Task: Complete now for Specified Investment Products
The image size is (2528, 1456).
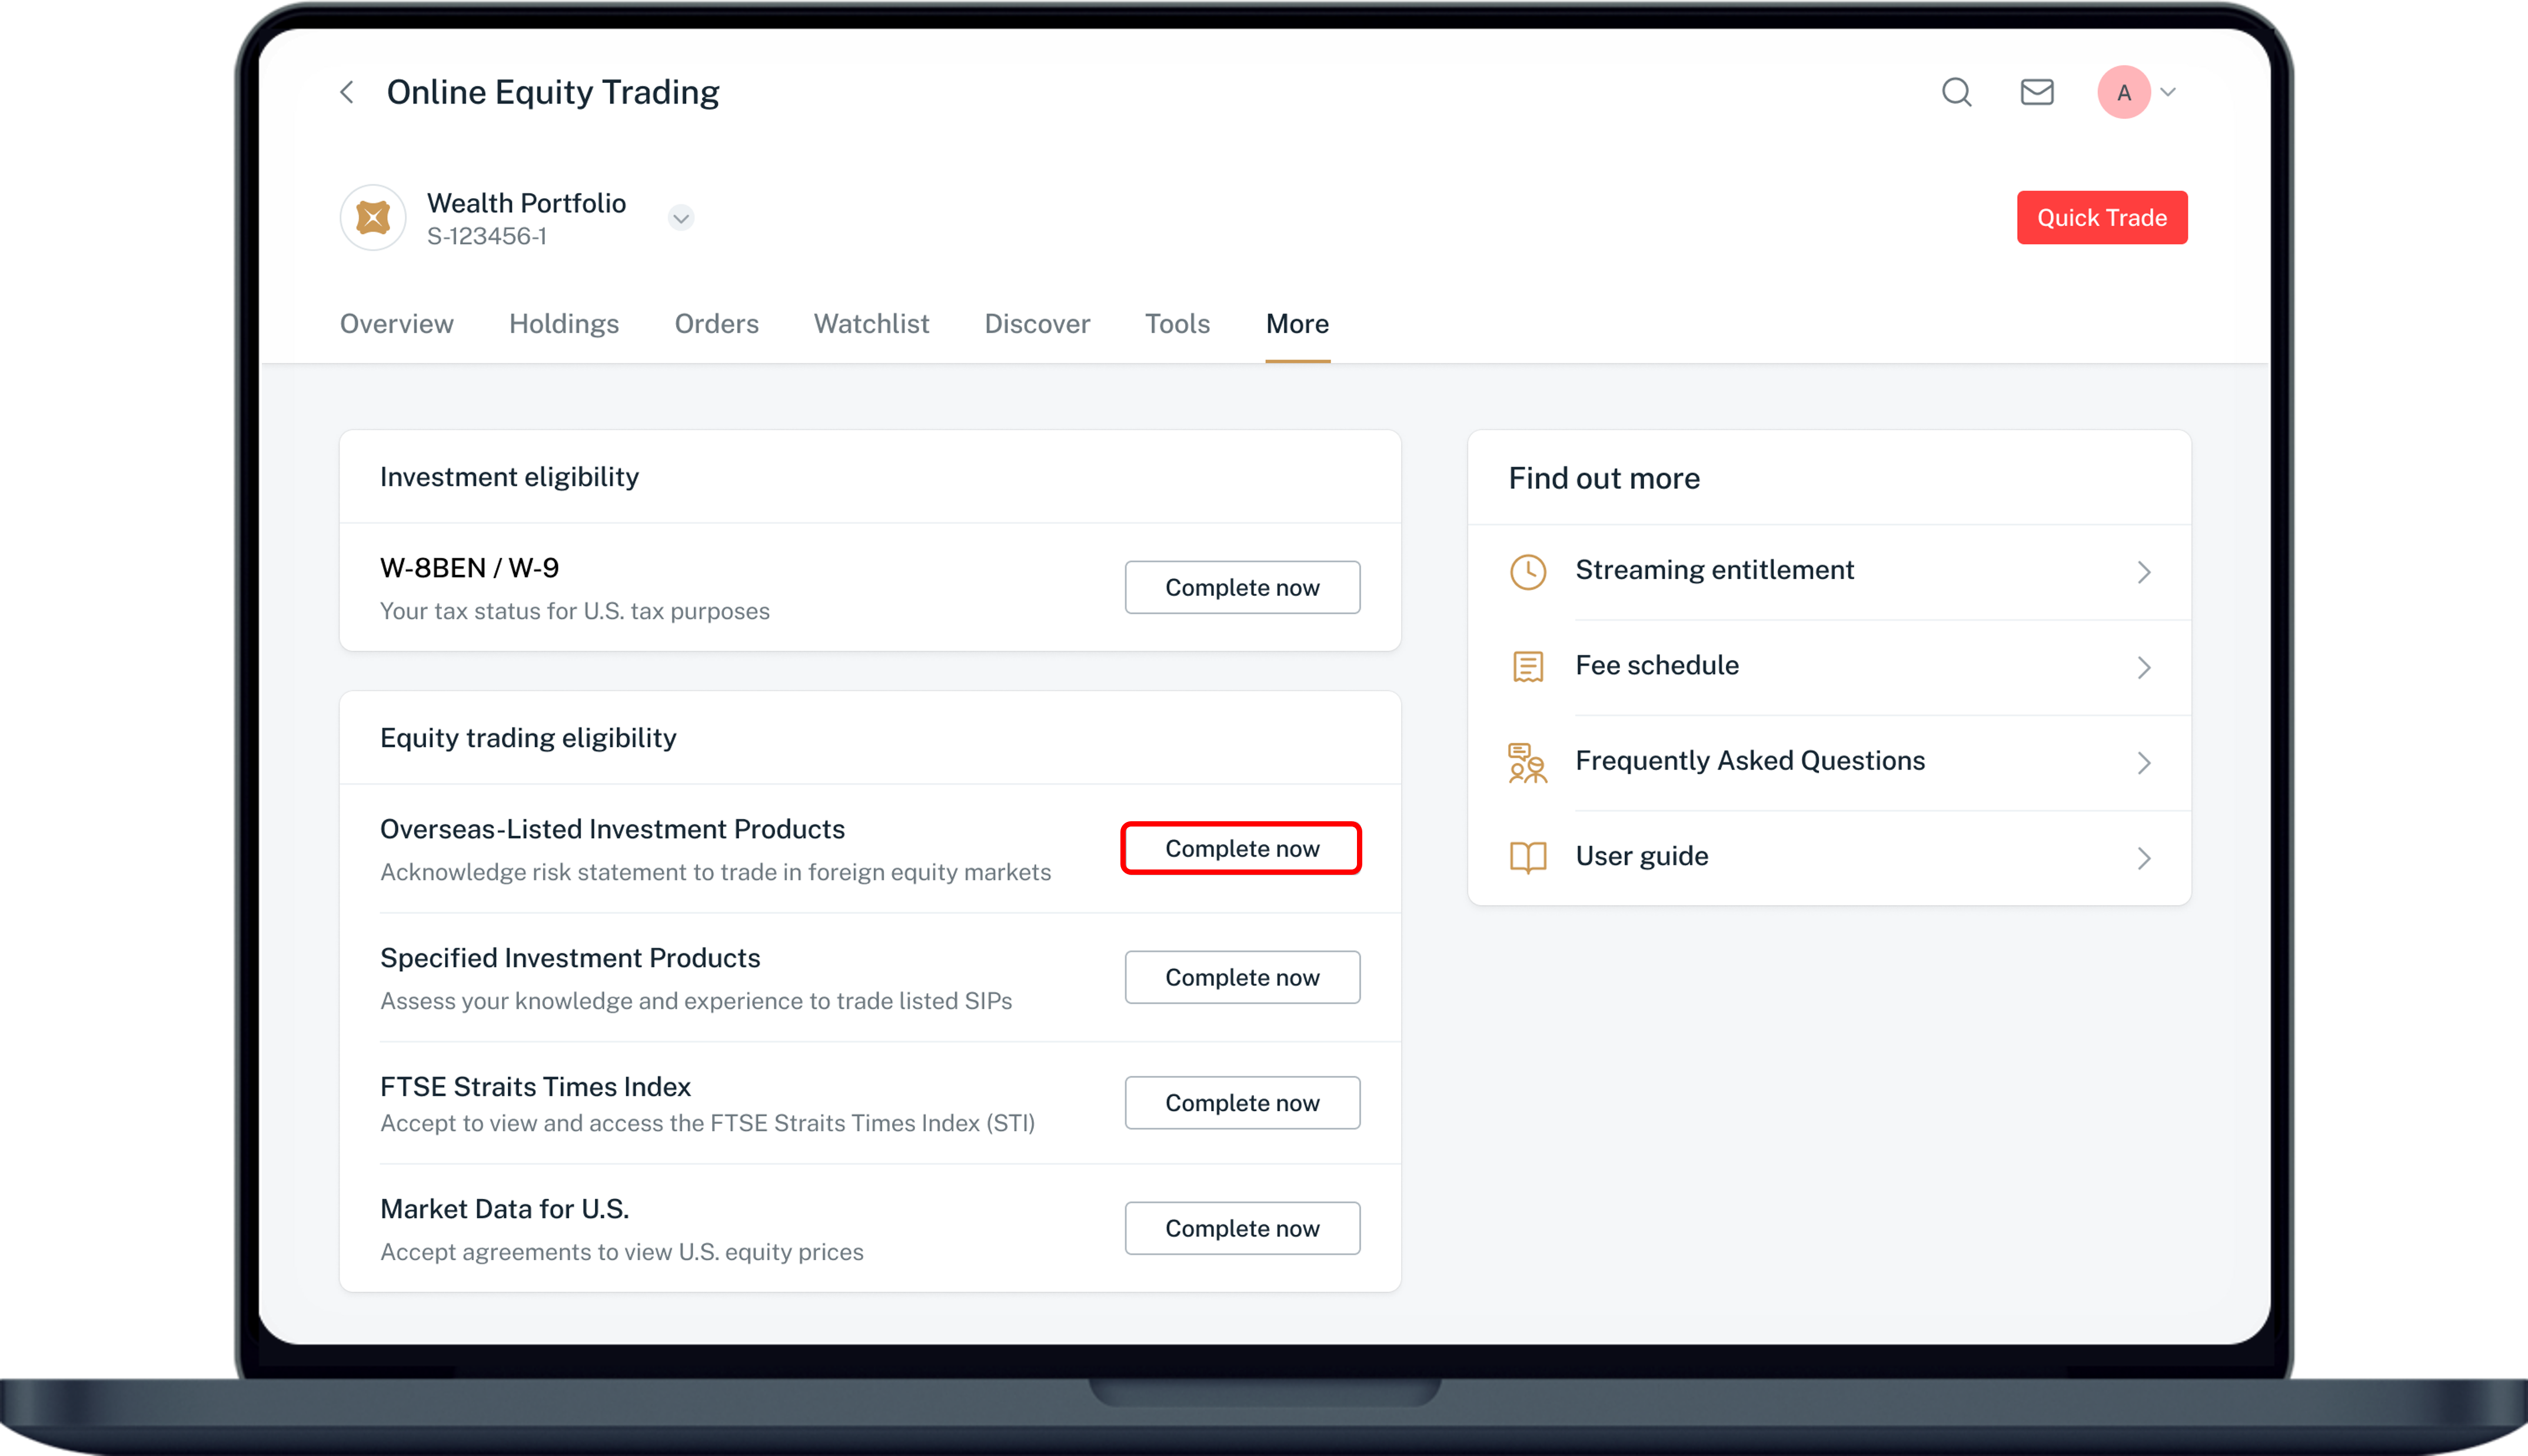Action: [1241, 978]
